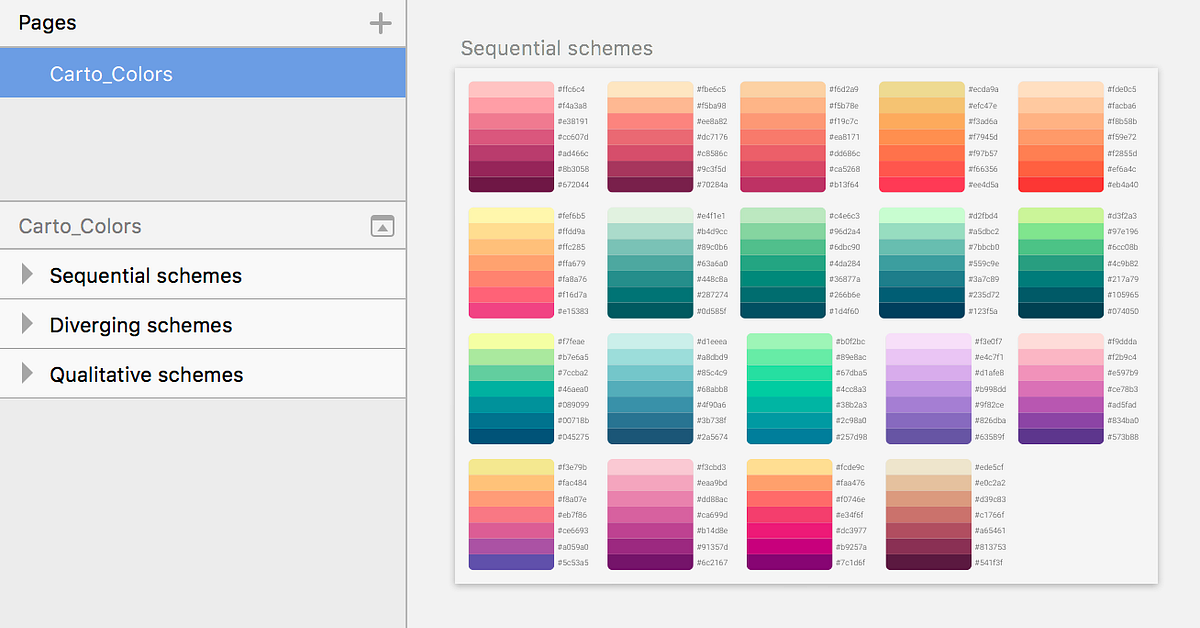
Task: Pick the #672044 dark plum swatch
Action: click(x=511, y=184)
